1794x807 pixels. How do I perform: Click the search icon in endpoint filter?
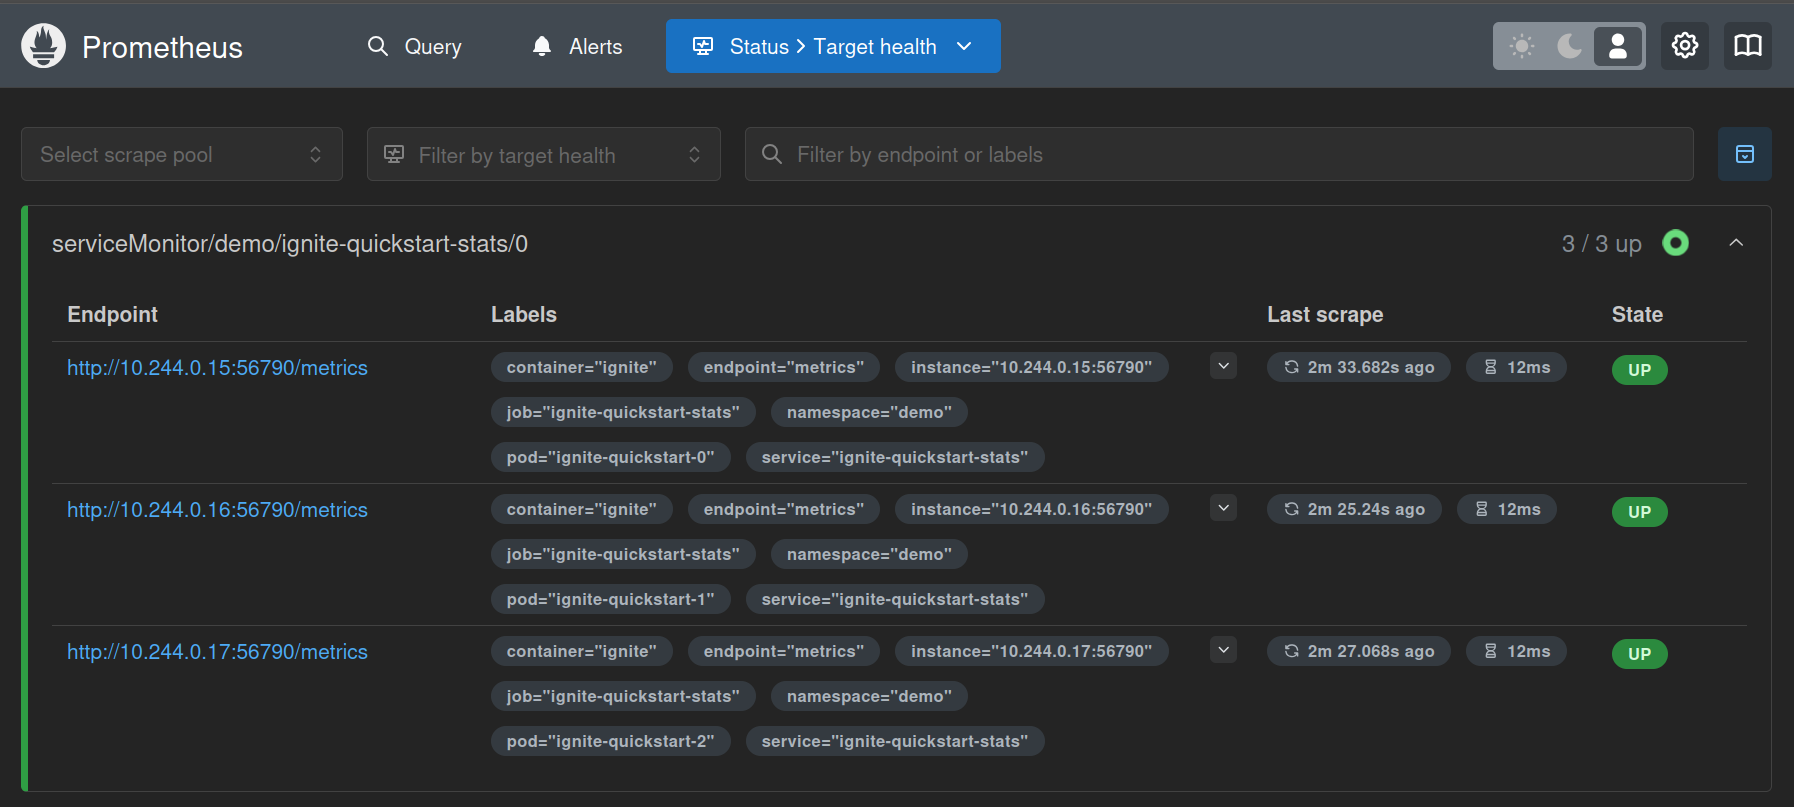(x=772, y=154)
